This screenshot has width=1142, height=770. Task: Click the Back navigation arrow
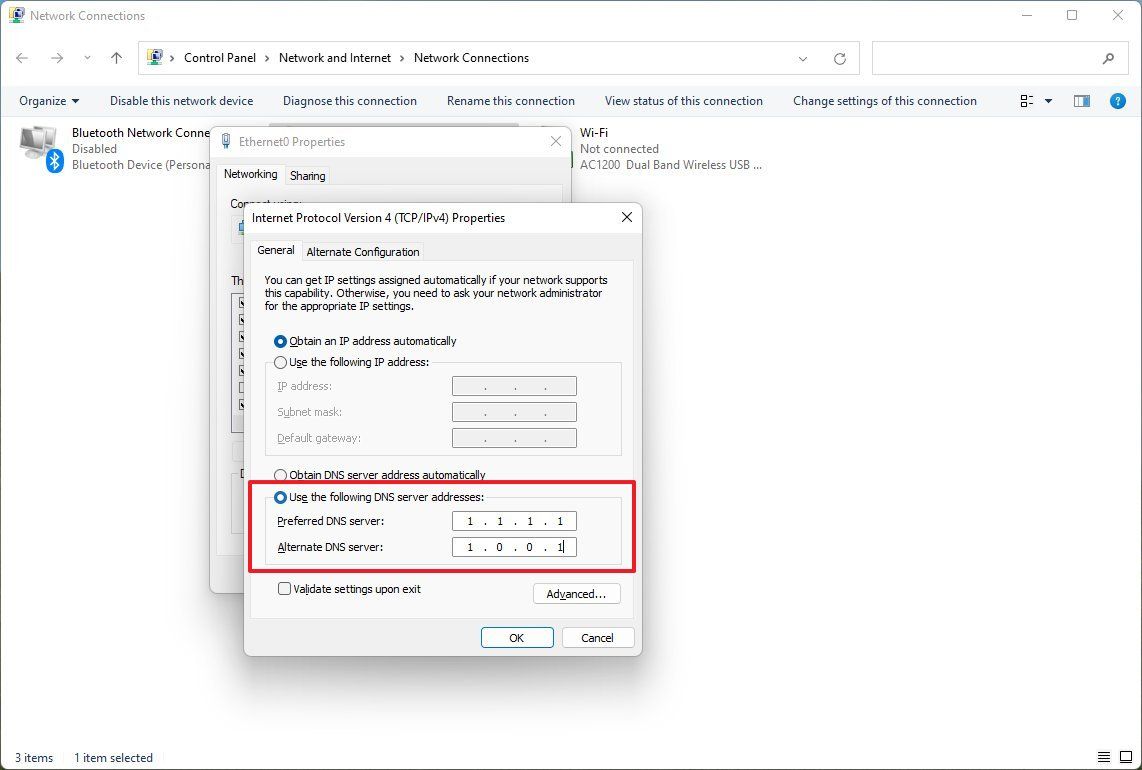pyautogui.click(x=22, y=58)
